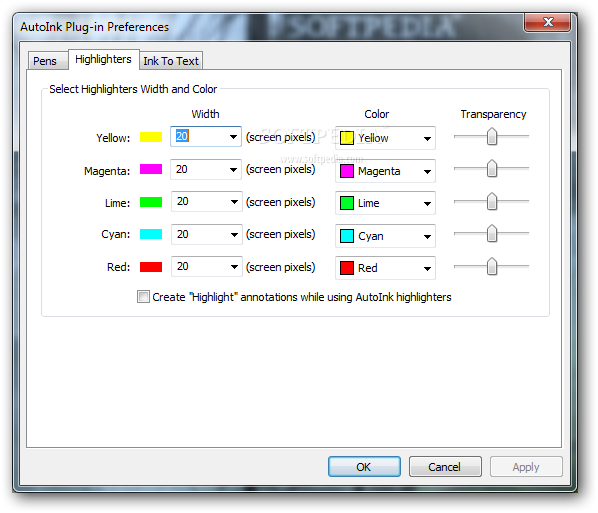Enable Create Highlight annotations checkbox

(143, 296)
